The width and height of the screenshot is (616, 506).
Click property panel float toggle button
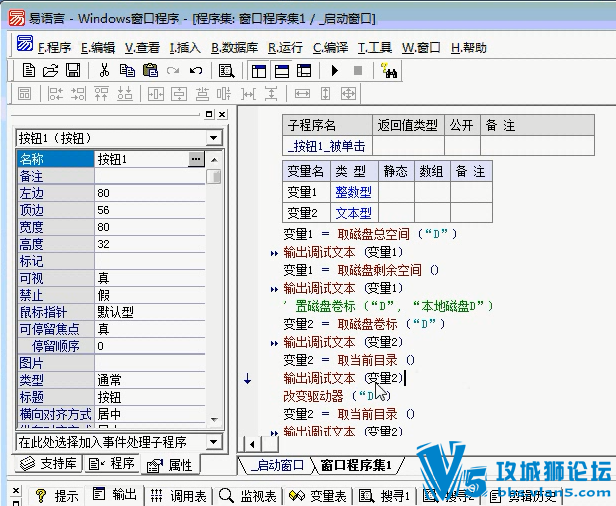coord(209,114)
